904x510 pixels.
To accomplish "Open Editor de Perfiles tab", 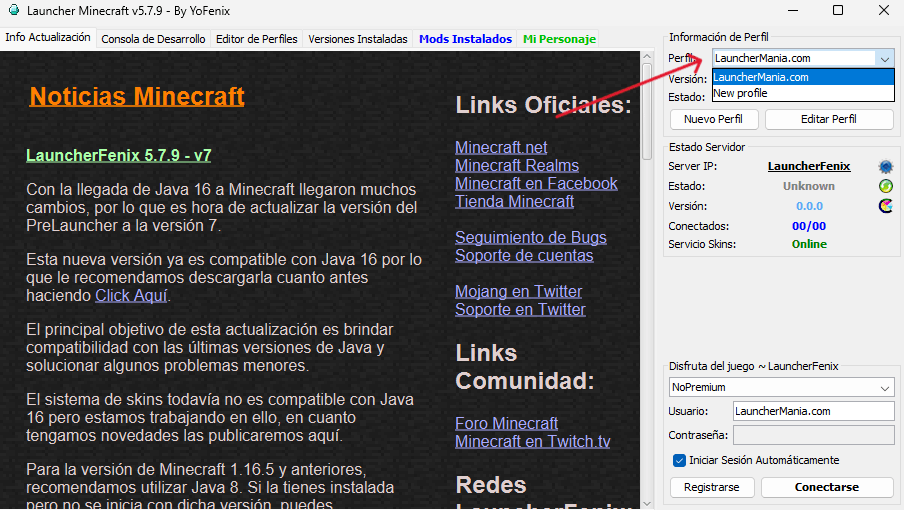I will point(257,39).
